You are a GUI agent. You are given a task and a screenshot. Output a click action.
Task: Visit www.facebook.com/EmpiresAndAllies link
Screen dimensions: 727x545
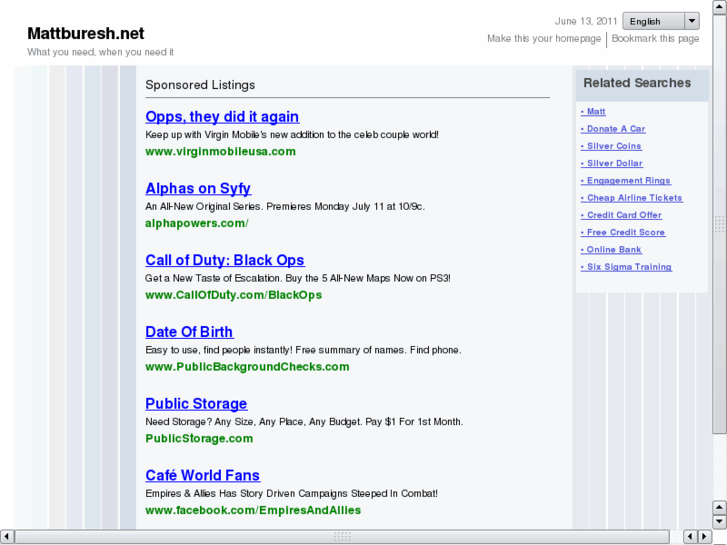click(253, 510)
